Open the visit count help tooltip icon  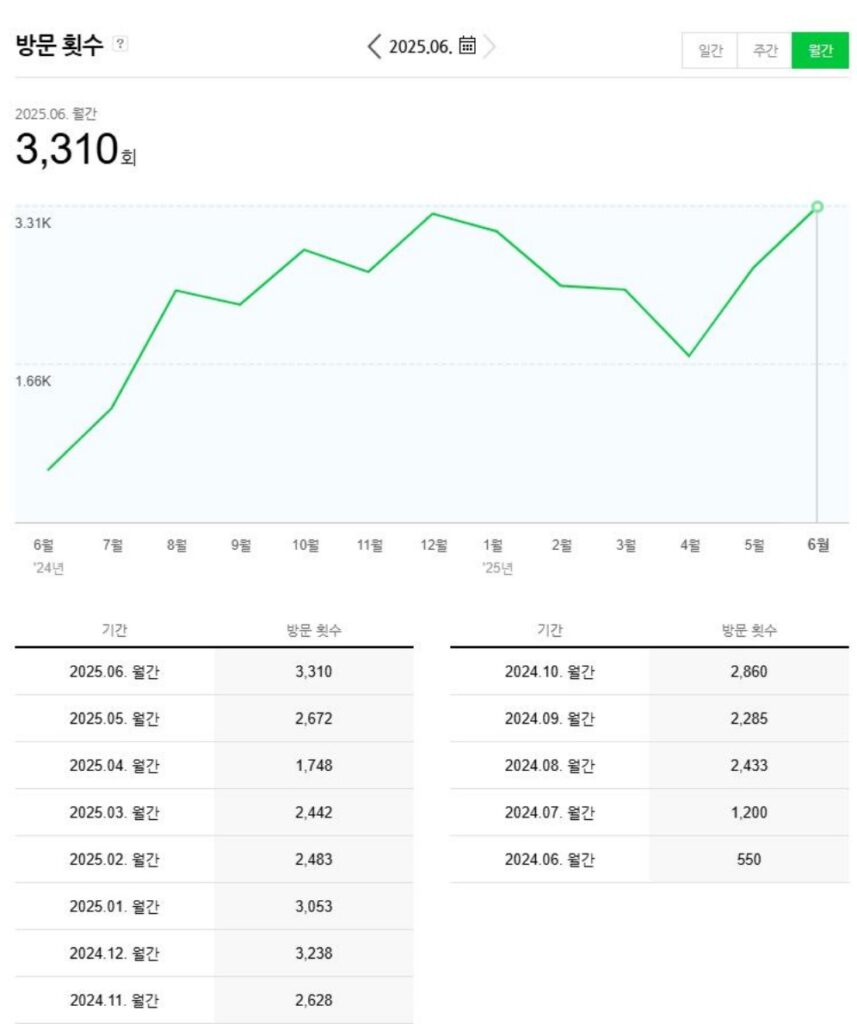pos(120,44)
